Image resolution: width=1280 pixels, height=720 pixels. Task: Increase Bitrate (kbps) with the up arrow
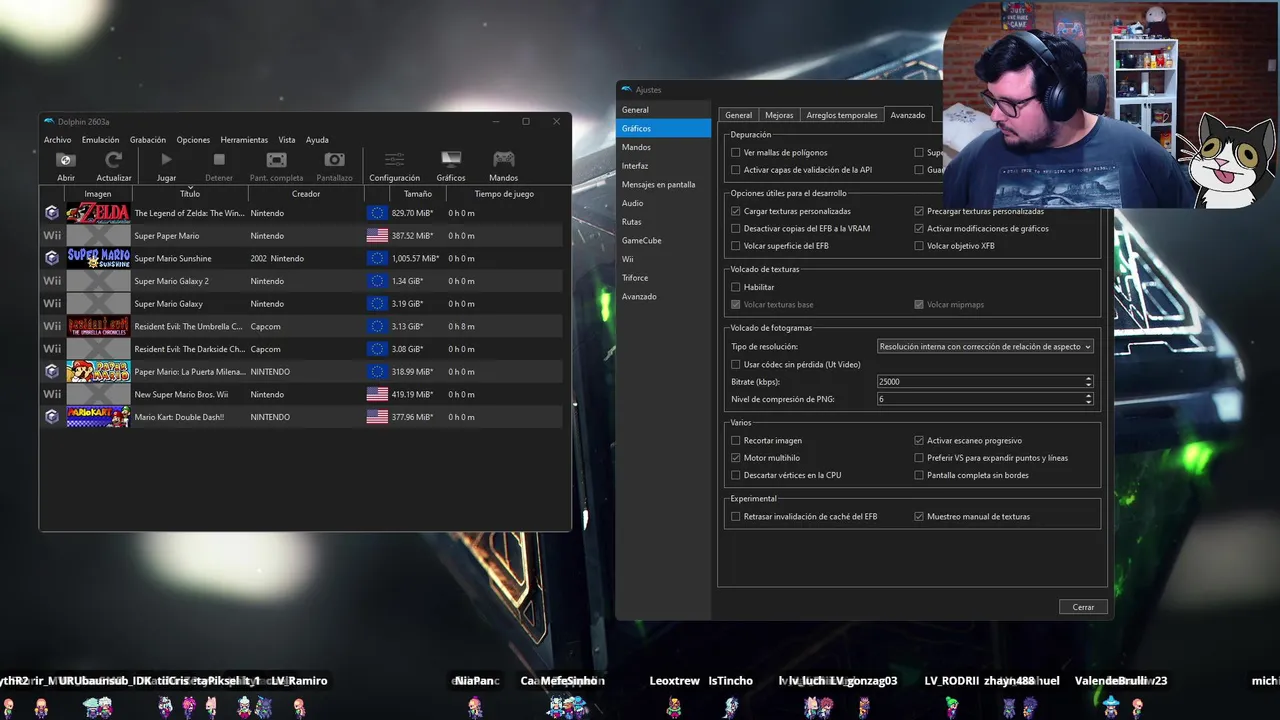coord(1089,379)
